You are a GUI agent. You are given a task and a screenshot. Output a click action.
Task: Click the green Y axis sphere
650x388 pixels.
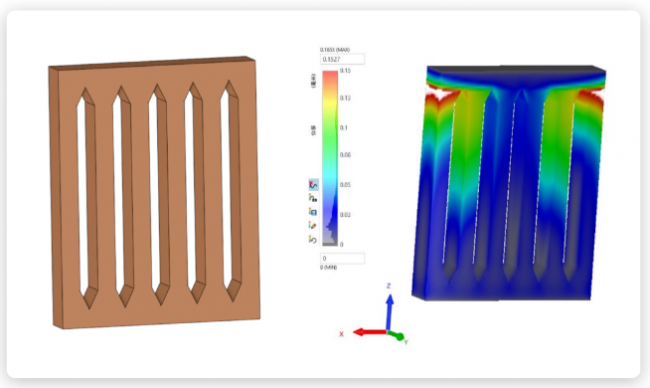point(400,337)
